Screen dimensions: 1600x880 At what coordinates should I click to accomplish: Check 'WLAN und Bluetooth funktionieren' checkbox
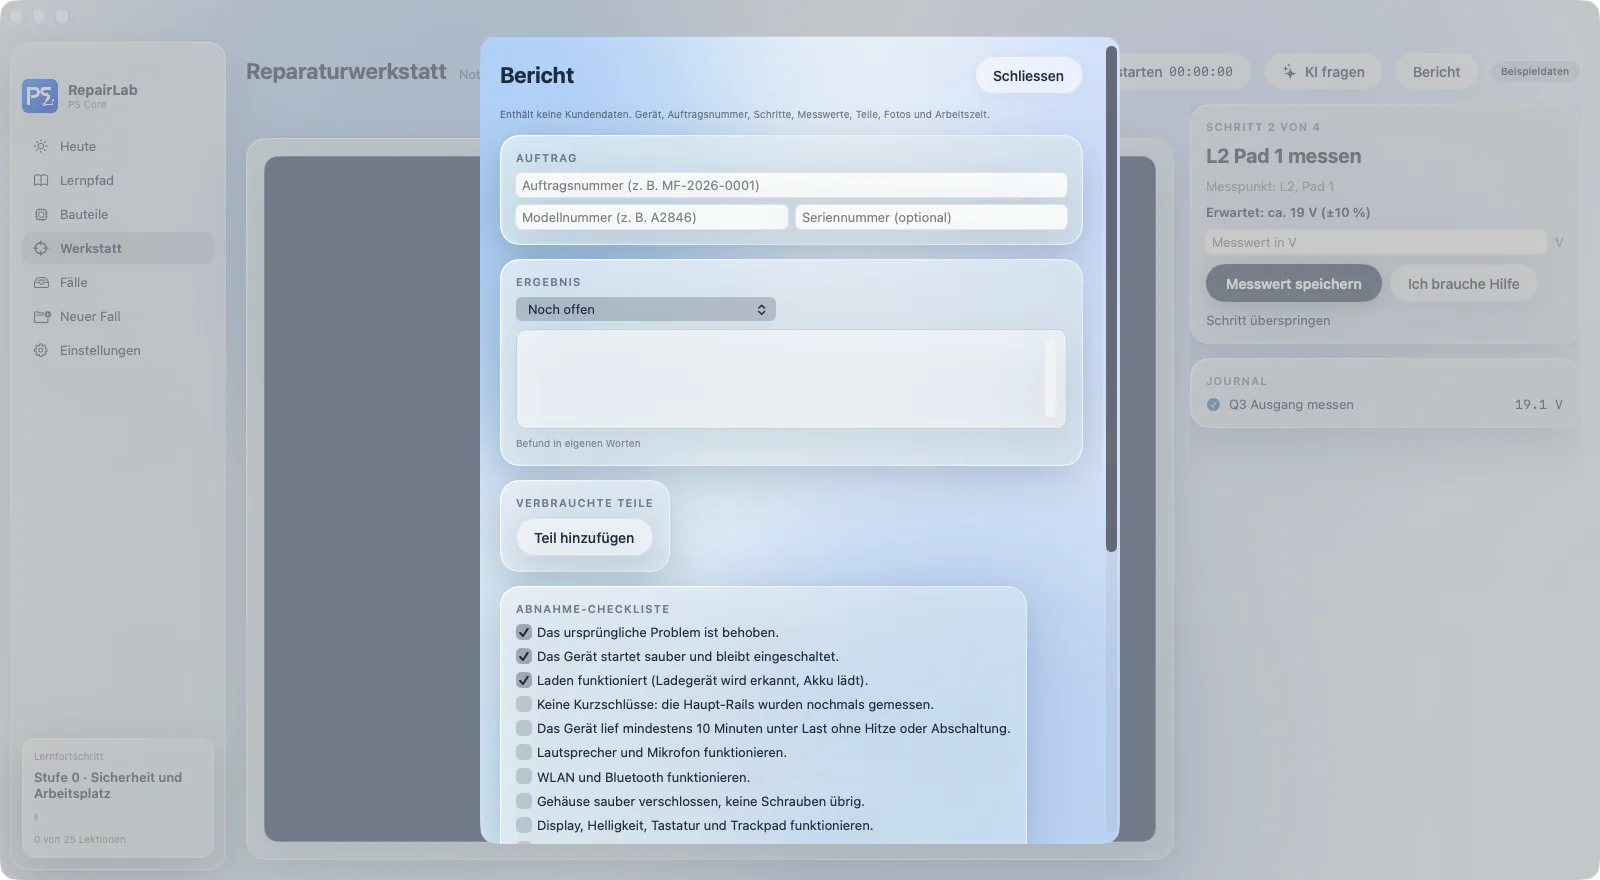pyautogui.click(x=524, y=777)
